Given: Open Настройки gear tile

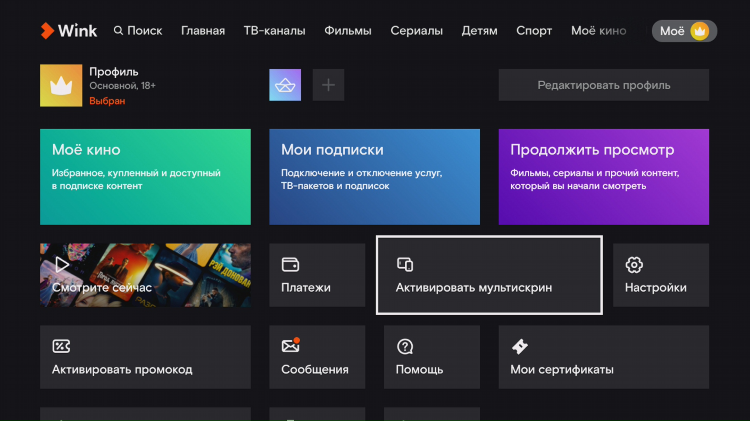Looking at the screenshot, I should click(661, 275).
